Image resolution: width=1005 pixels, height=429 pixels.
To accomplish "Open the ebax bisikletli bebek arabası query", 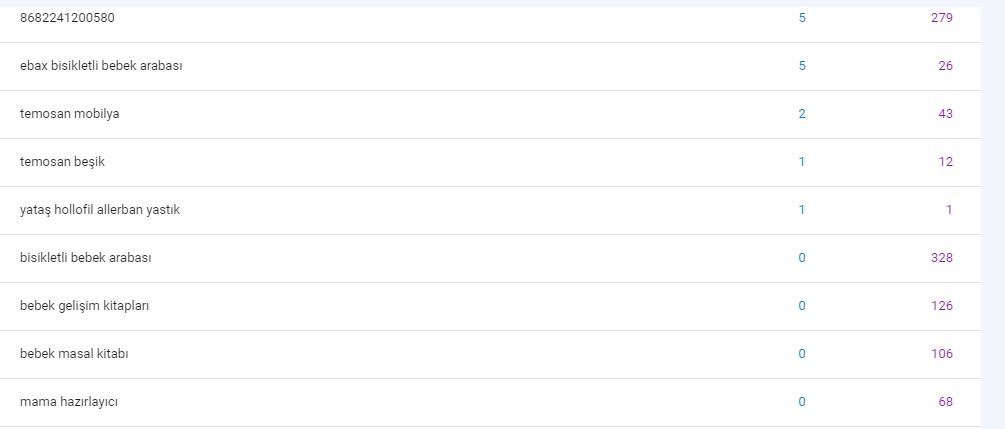I will pyautogui.click(x=101, y=66).
